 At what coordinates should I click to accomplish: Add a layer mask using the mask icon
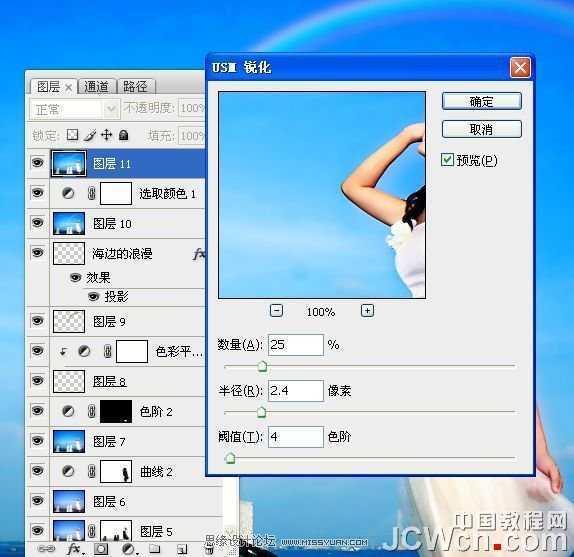click(x=101, y=549)
